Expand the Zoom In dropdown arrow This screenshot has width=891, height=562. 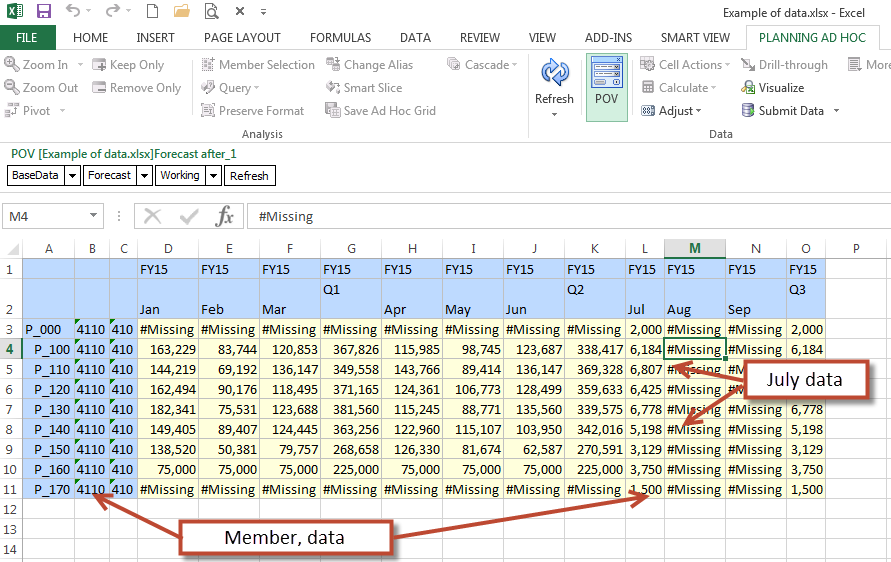point(80,65)
